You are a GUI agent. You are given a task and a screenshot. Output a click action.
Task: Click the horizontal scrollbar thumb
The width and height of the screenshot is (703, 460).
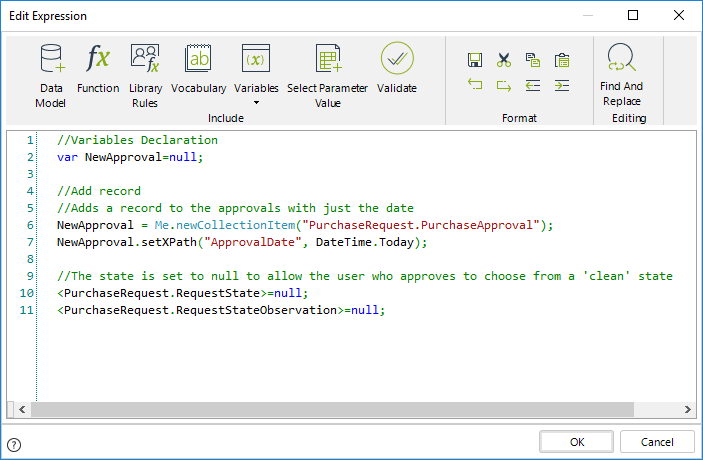pyautogui.click(x=332, y=409)
